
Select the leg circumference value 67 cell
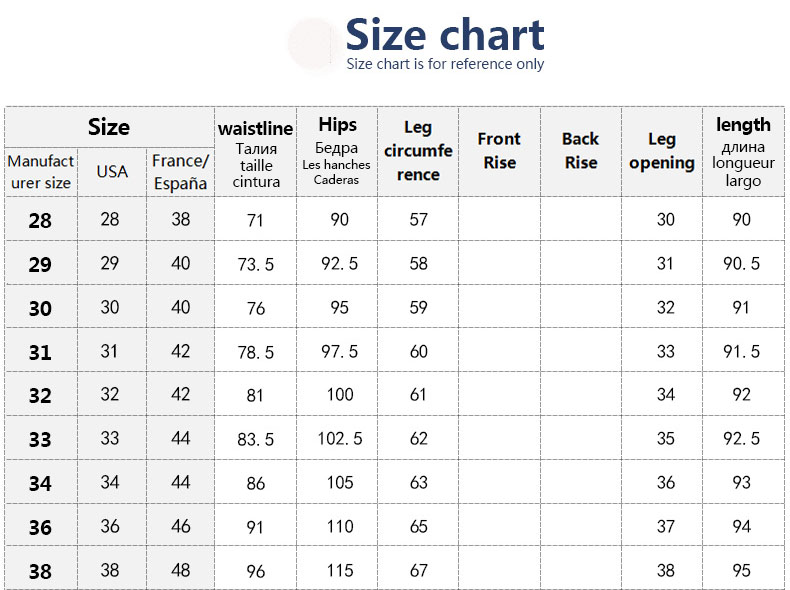[x=418, y=570]
